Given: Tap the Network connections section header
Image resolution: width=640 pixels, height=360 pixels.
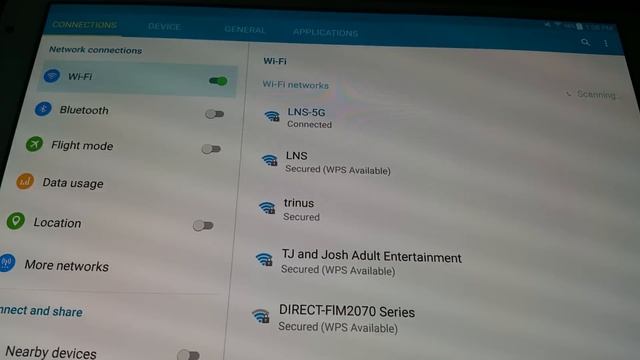Looking at the screenshot, I should click(96, 50).
